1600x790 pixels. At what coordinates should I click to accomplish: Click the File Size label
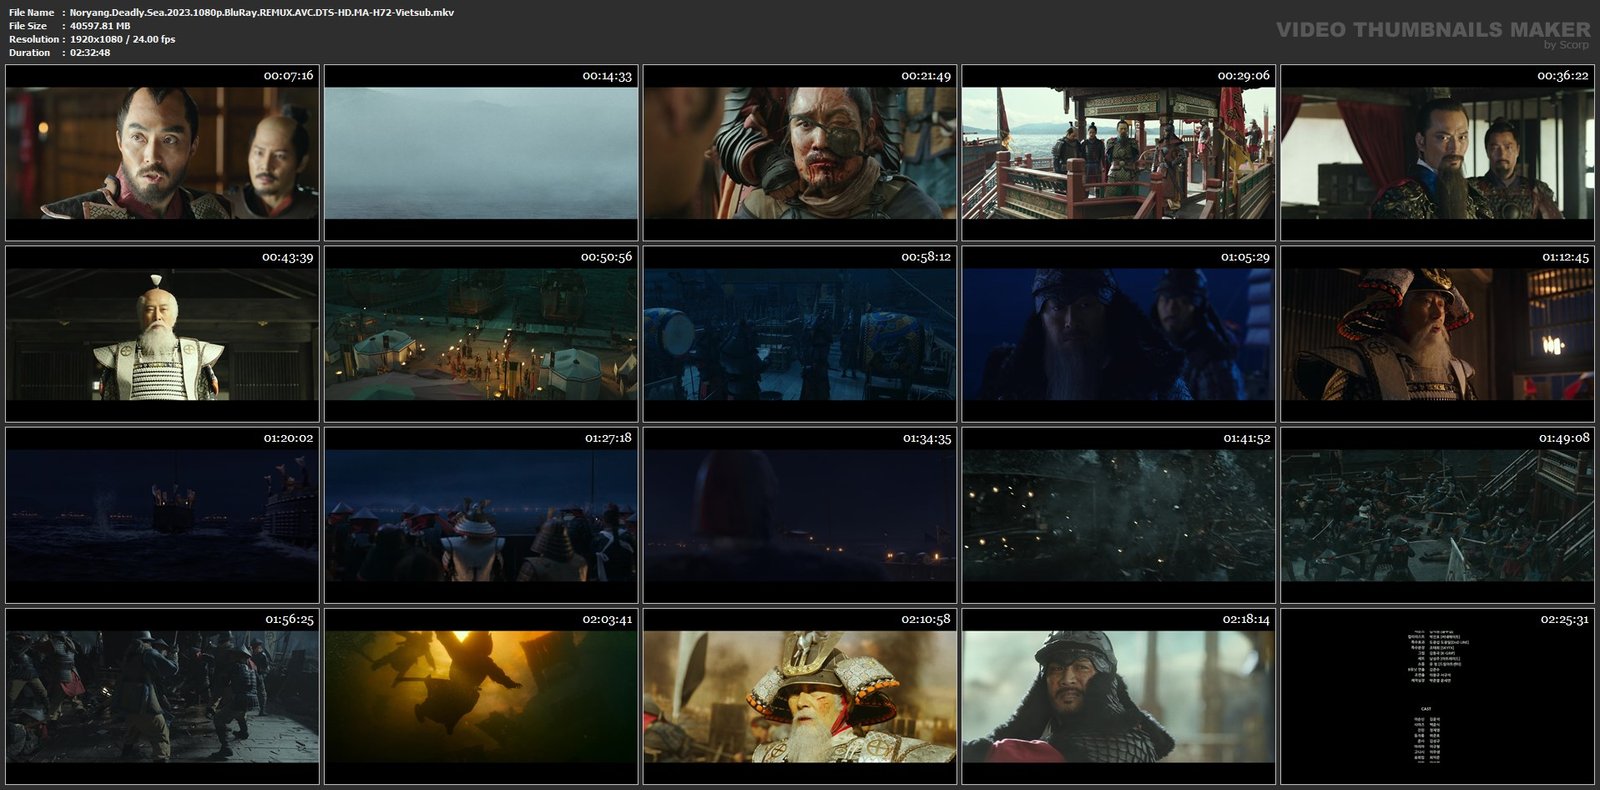point(28,26)
